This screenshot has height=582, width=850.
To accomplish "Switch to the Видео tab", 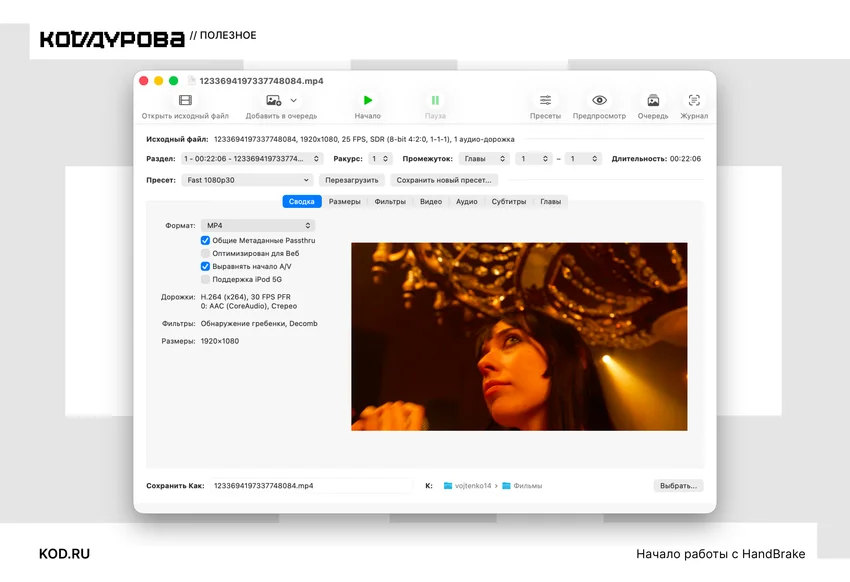I will (x=431, y=202).
